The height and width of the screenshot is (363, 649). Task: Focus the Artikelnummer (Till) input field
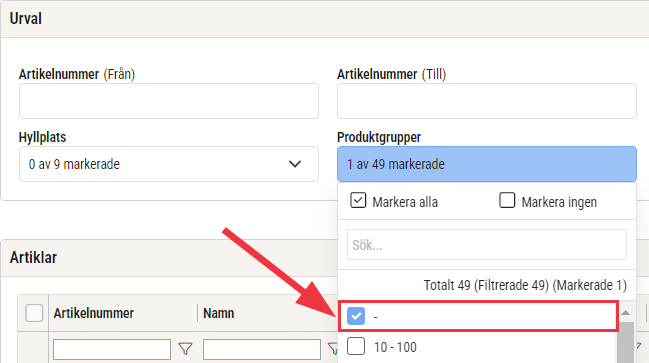tap(487, 101)
